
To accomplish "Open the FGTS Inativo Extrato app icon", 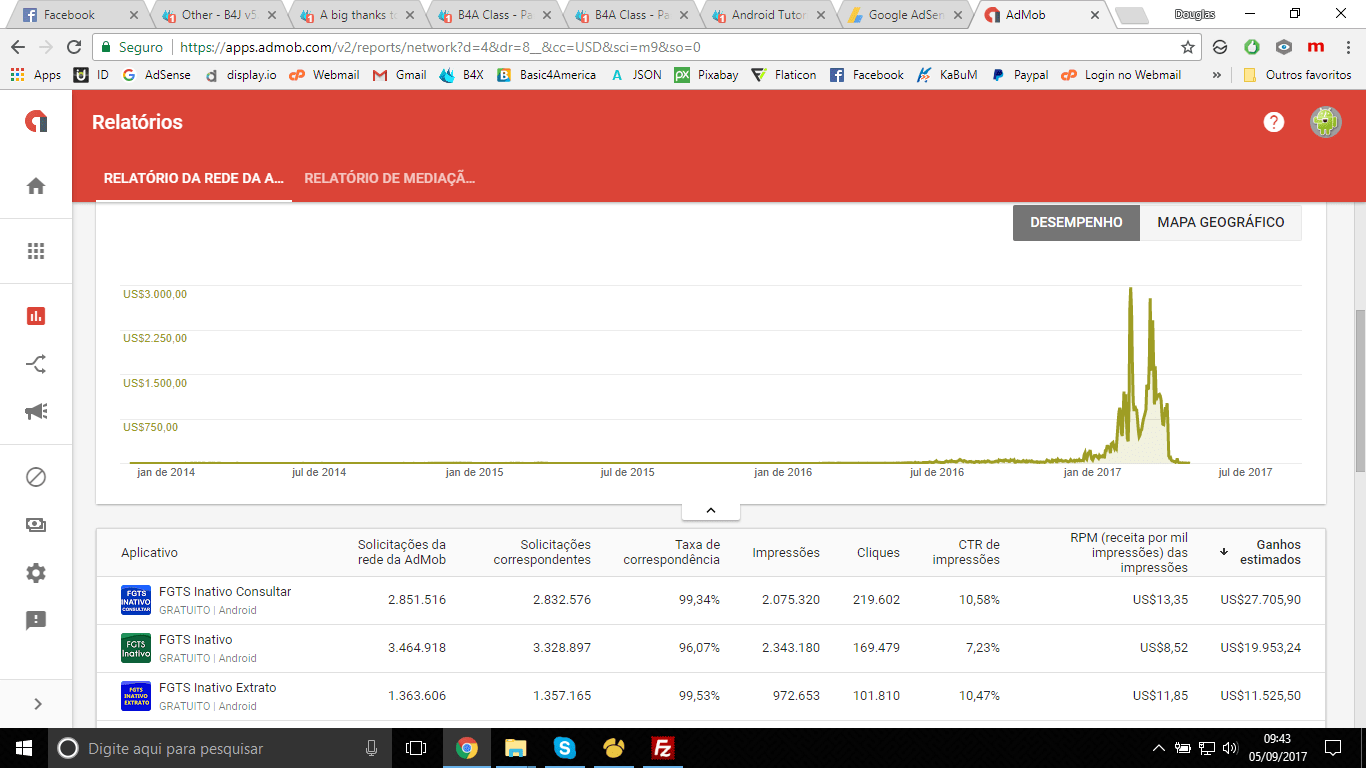I will click(x=136, y=696).
